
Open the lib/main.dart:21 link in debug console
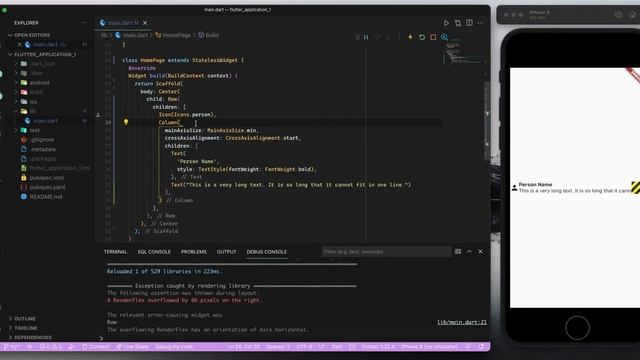(462, 322)
